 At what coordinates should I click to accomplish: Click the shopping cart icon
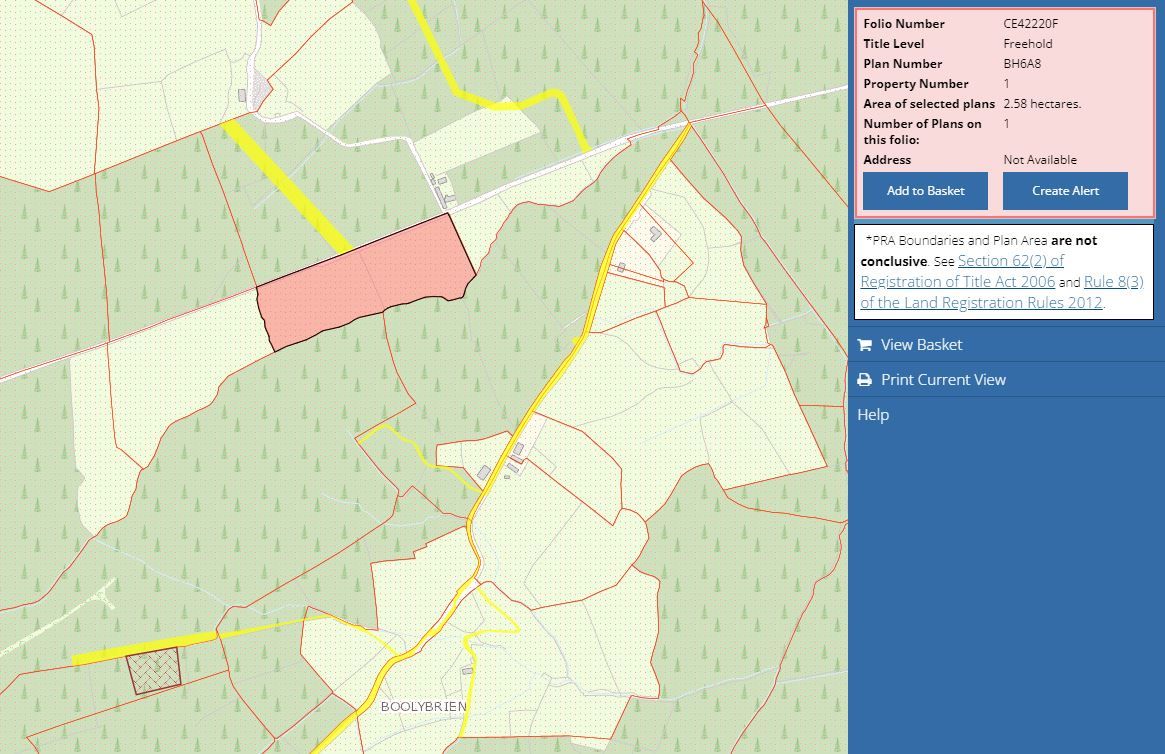pyautogui.click(x=864, y=345)
